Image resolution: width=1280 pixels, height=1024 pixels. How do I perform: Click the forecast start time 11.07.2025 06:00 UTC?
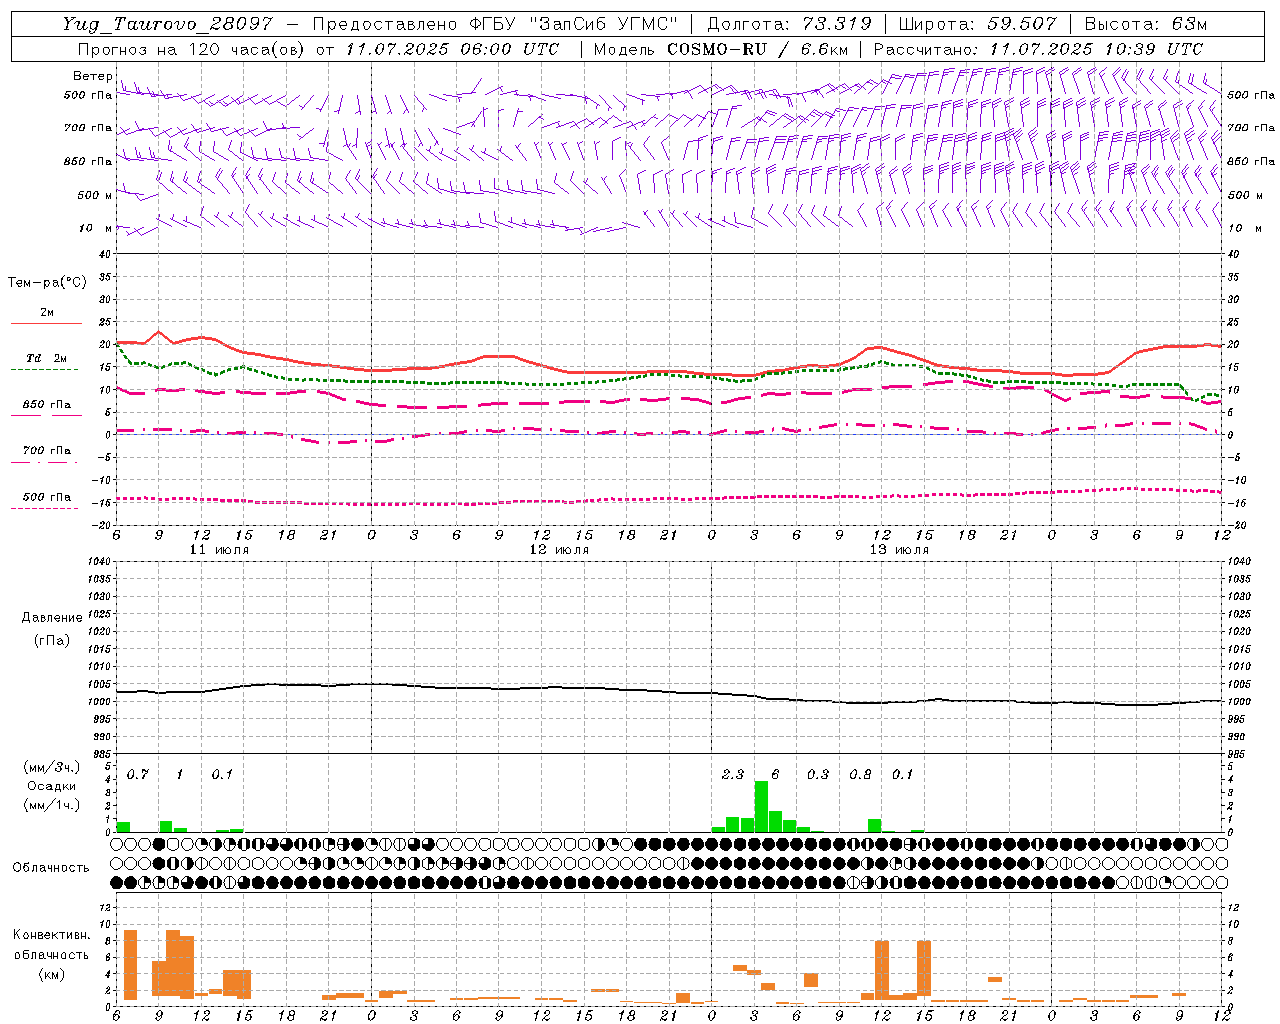(452, 49)
